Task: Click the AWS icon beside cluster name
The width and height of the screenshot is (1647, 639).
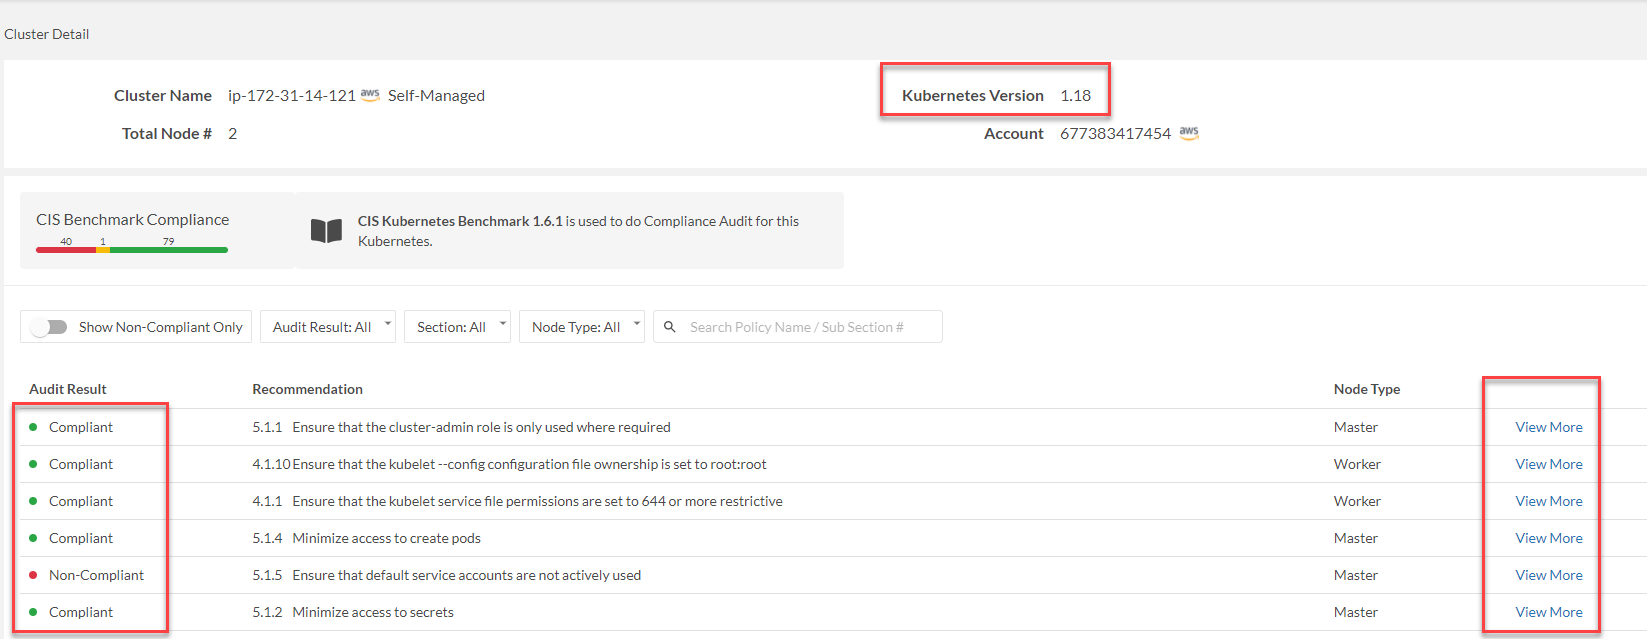Action: point(370,95)
